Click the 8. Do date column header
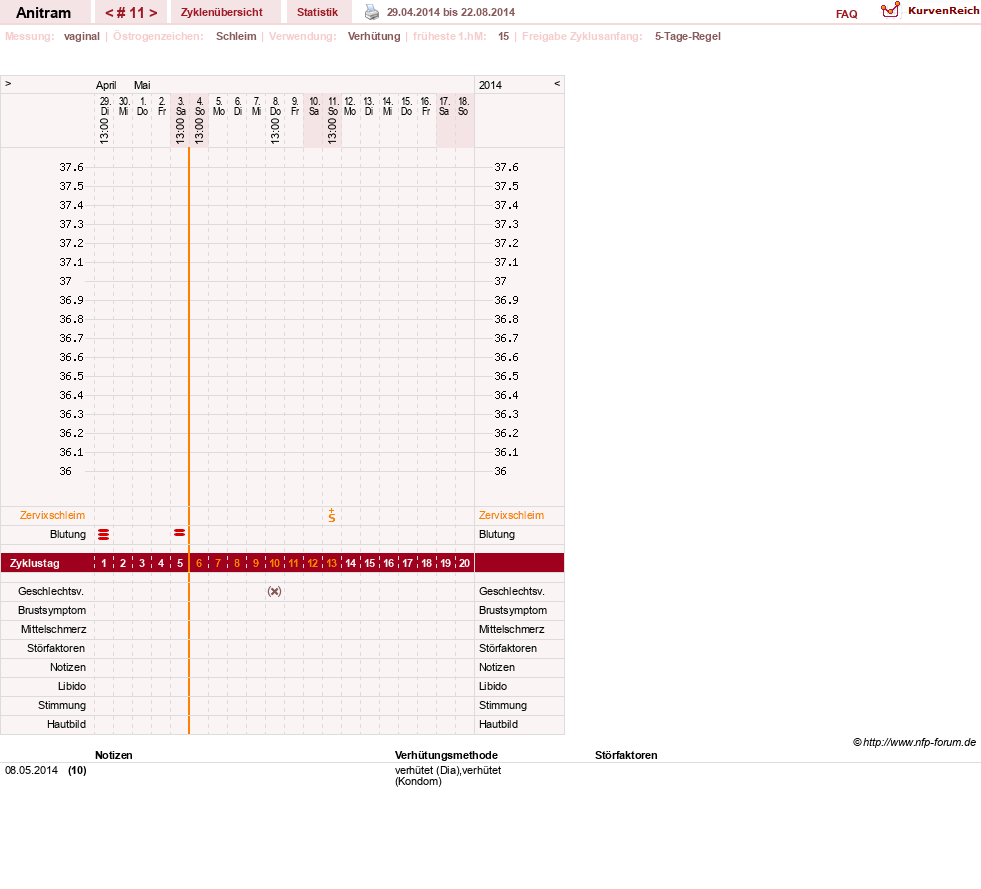This screenshot has width=981, height=889. (275, 106)
